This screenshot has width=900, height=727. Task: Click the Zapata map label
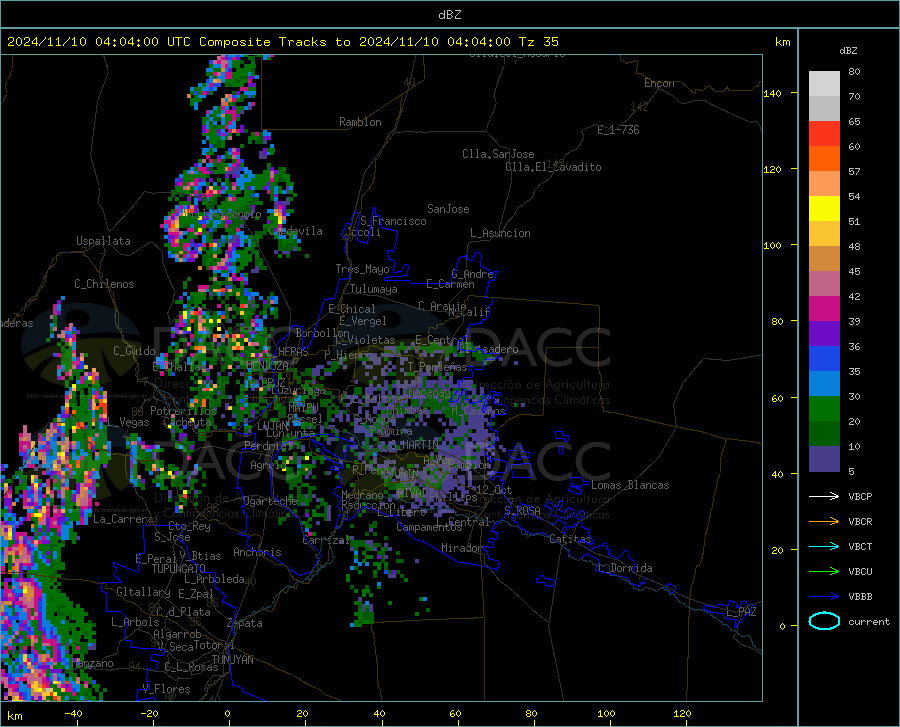click(x=245, y=623)
